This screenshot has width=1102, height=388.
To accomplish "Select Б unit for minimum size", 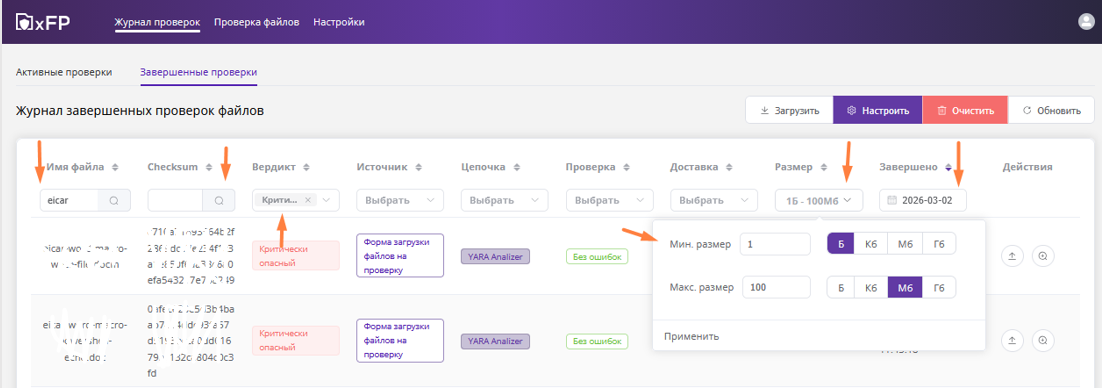I will [x=841, y=245].
